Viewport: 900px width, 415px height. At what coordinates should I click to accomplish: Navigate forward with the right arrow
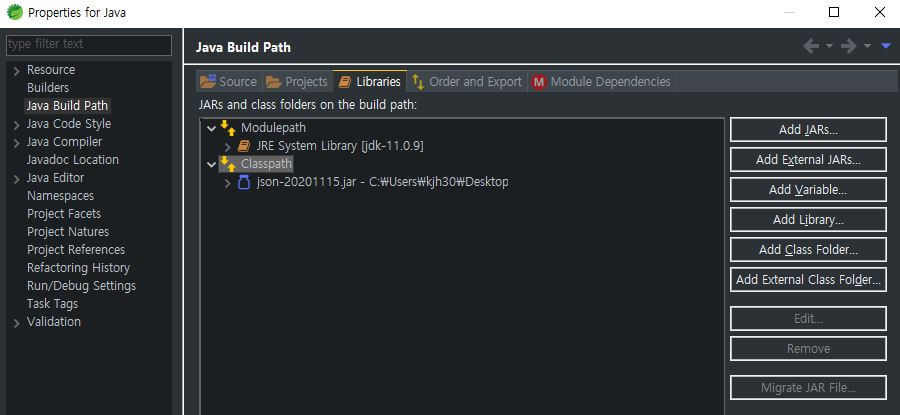[x=849, y=46]
